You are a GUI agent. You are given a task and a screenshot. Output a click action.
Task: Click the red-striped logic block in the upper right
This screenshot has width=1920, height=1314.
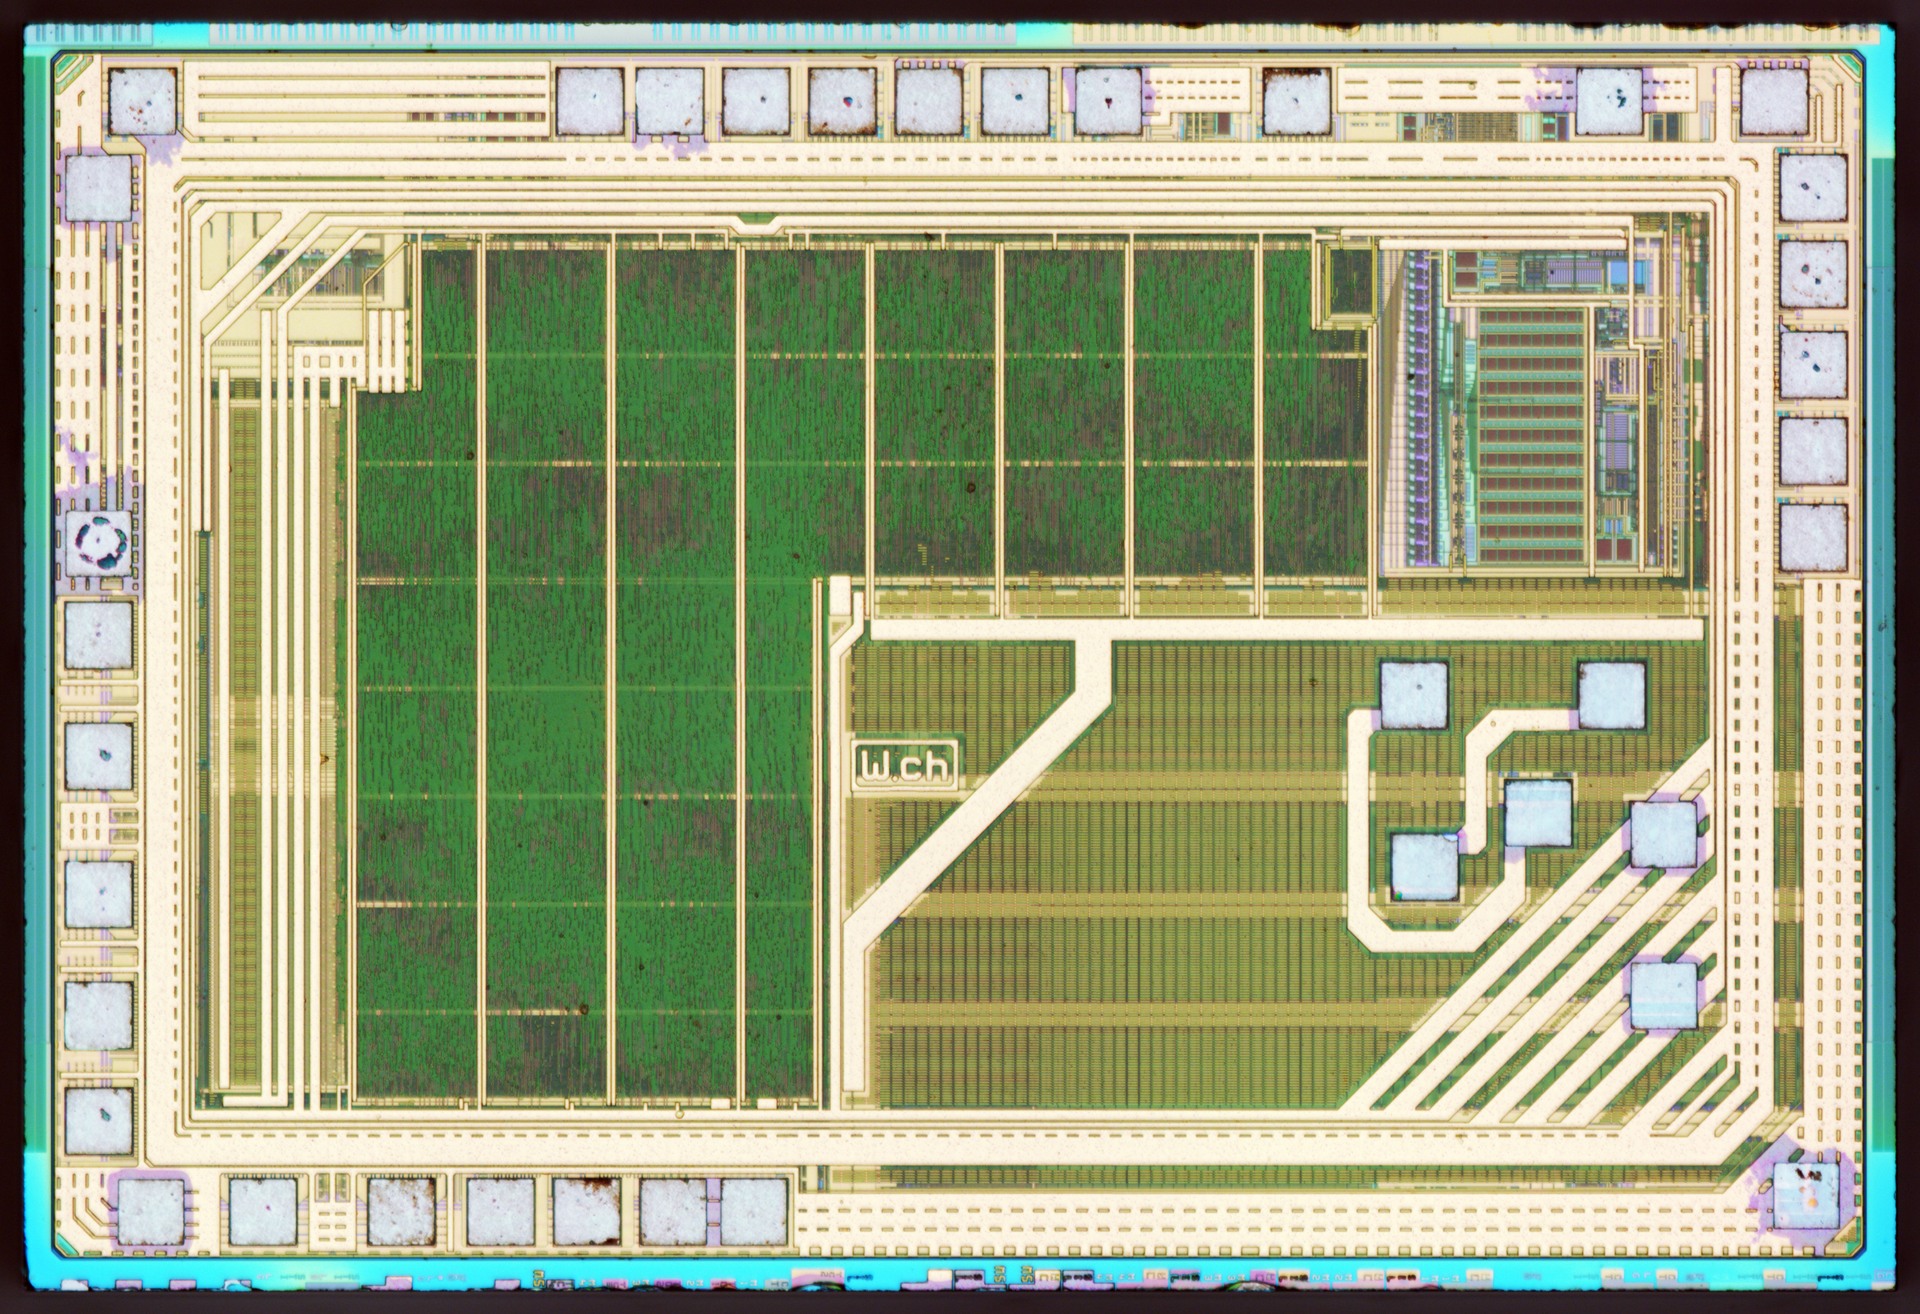[1532, 435]
